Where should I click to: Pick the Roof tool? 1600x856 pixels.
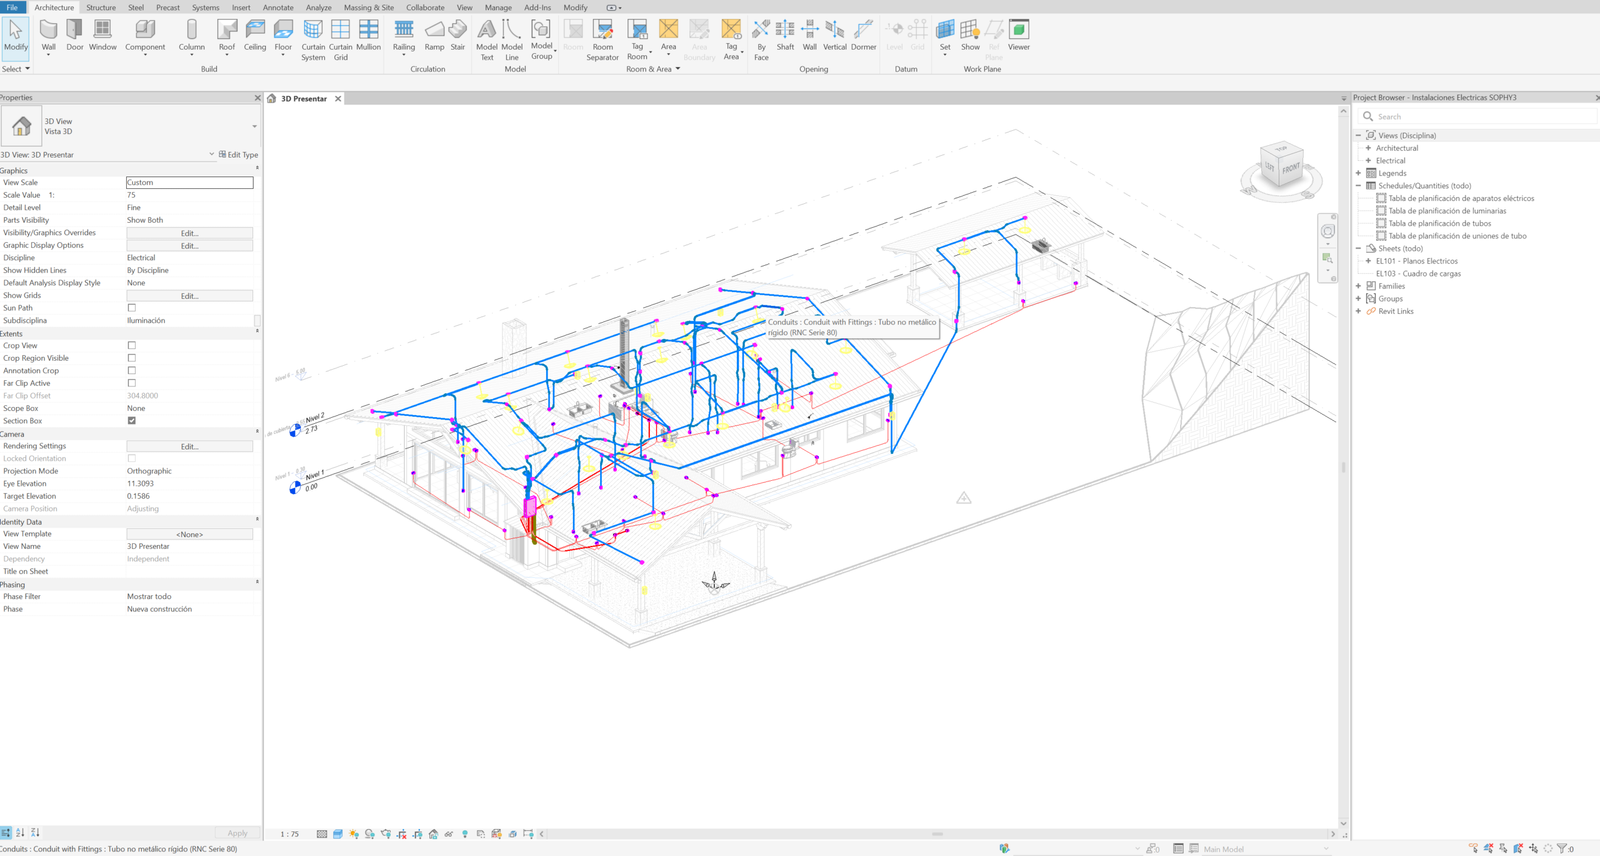[227, 36]
